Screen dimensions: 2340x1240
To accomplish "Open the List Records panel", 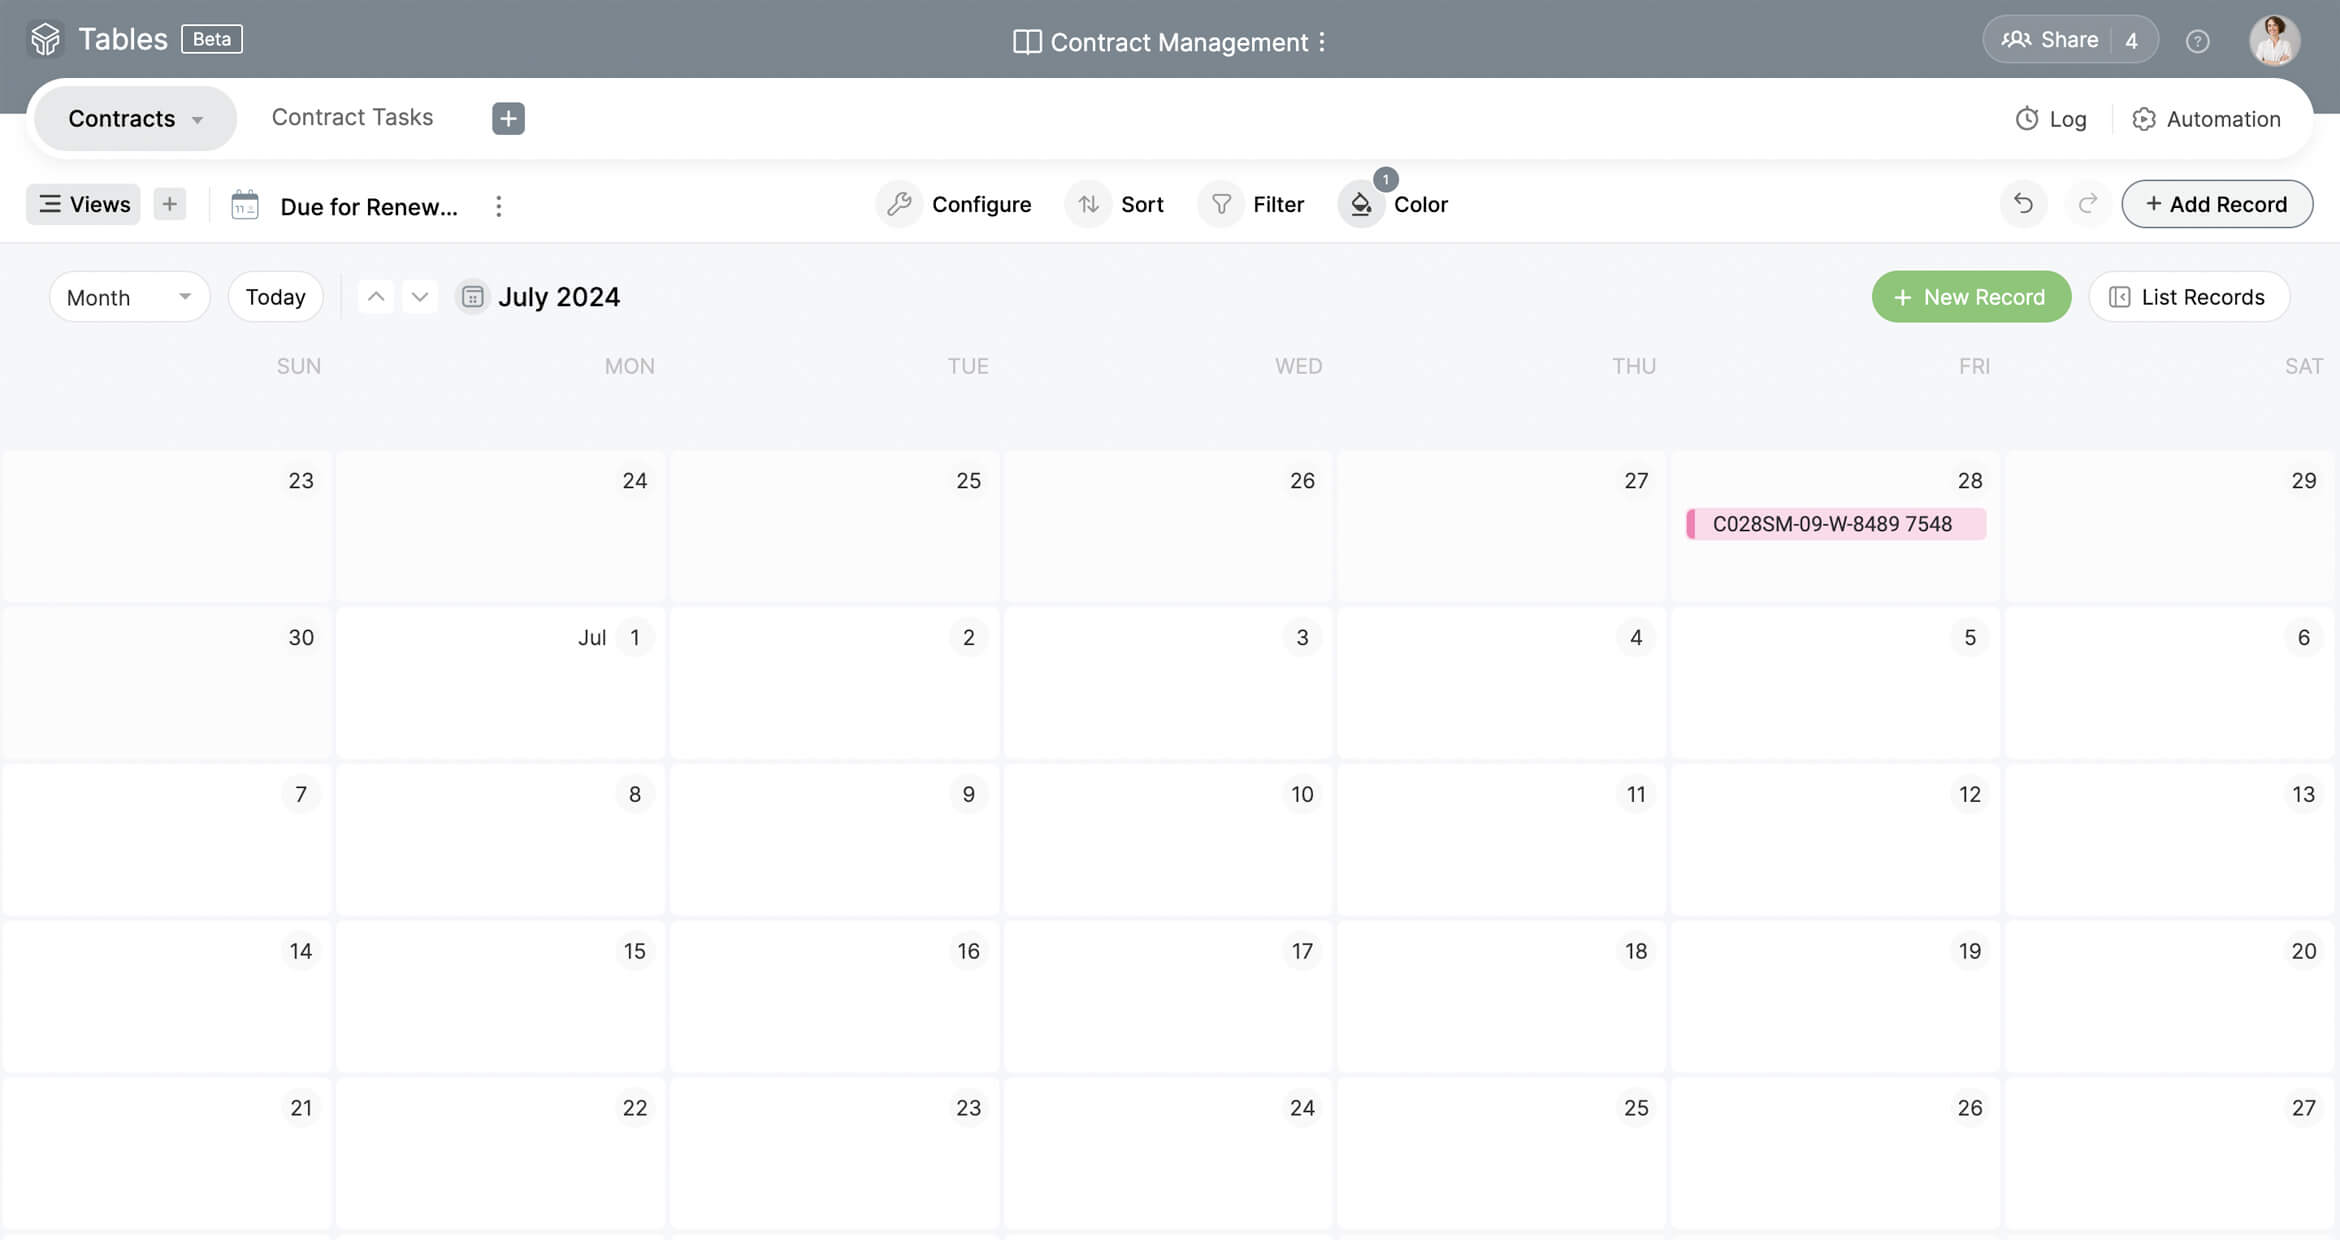I will (x=2188, y=297).
